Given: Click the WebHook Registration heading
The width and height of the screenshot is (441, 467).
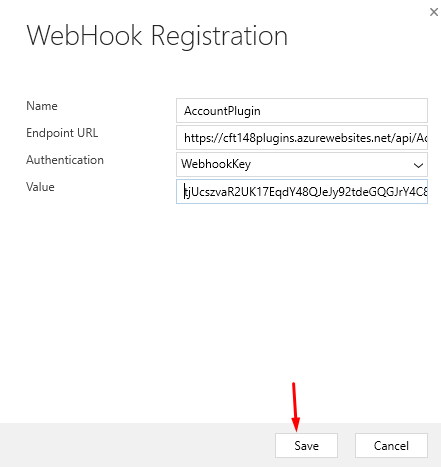Looking at the screenshot, I should tap(157, 36).
